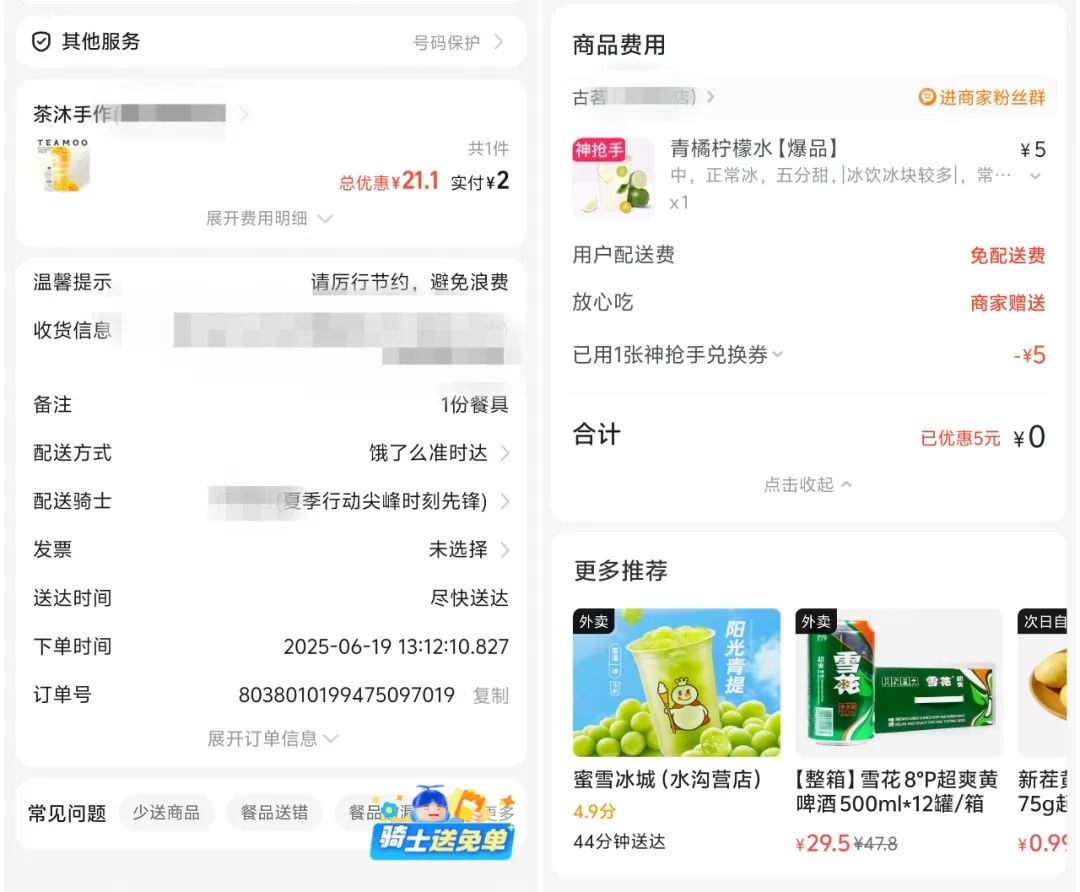Expand 展开费用明细 fee details
Viewport: 1080px width, 892px height.
269,218
